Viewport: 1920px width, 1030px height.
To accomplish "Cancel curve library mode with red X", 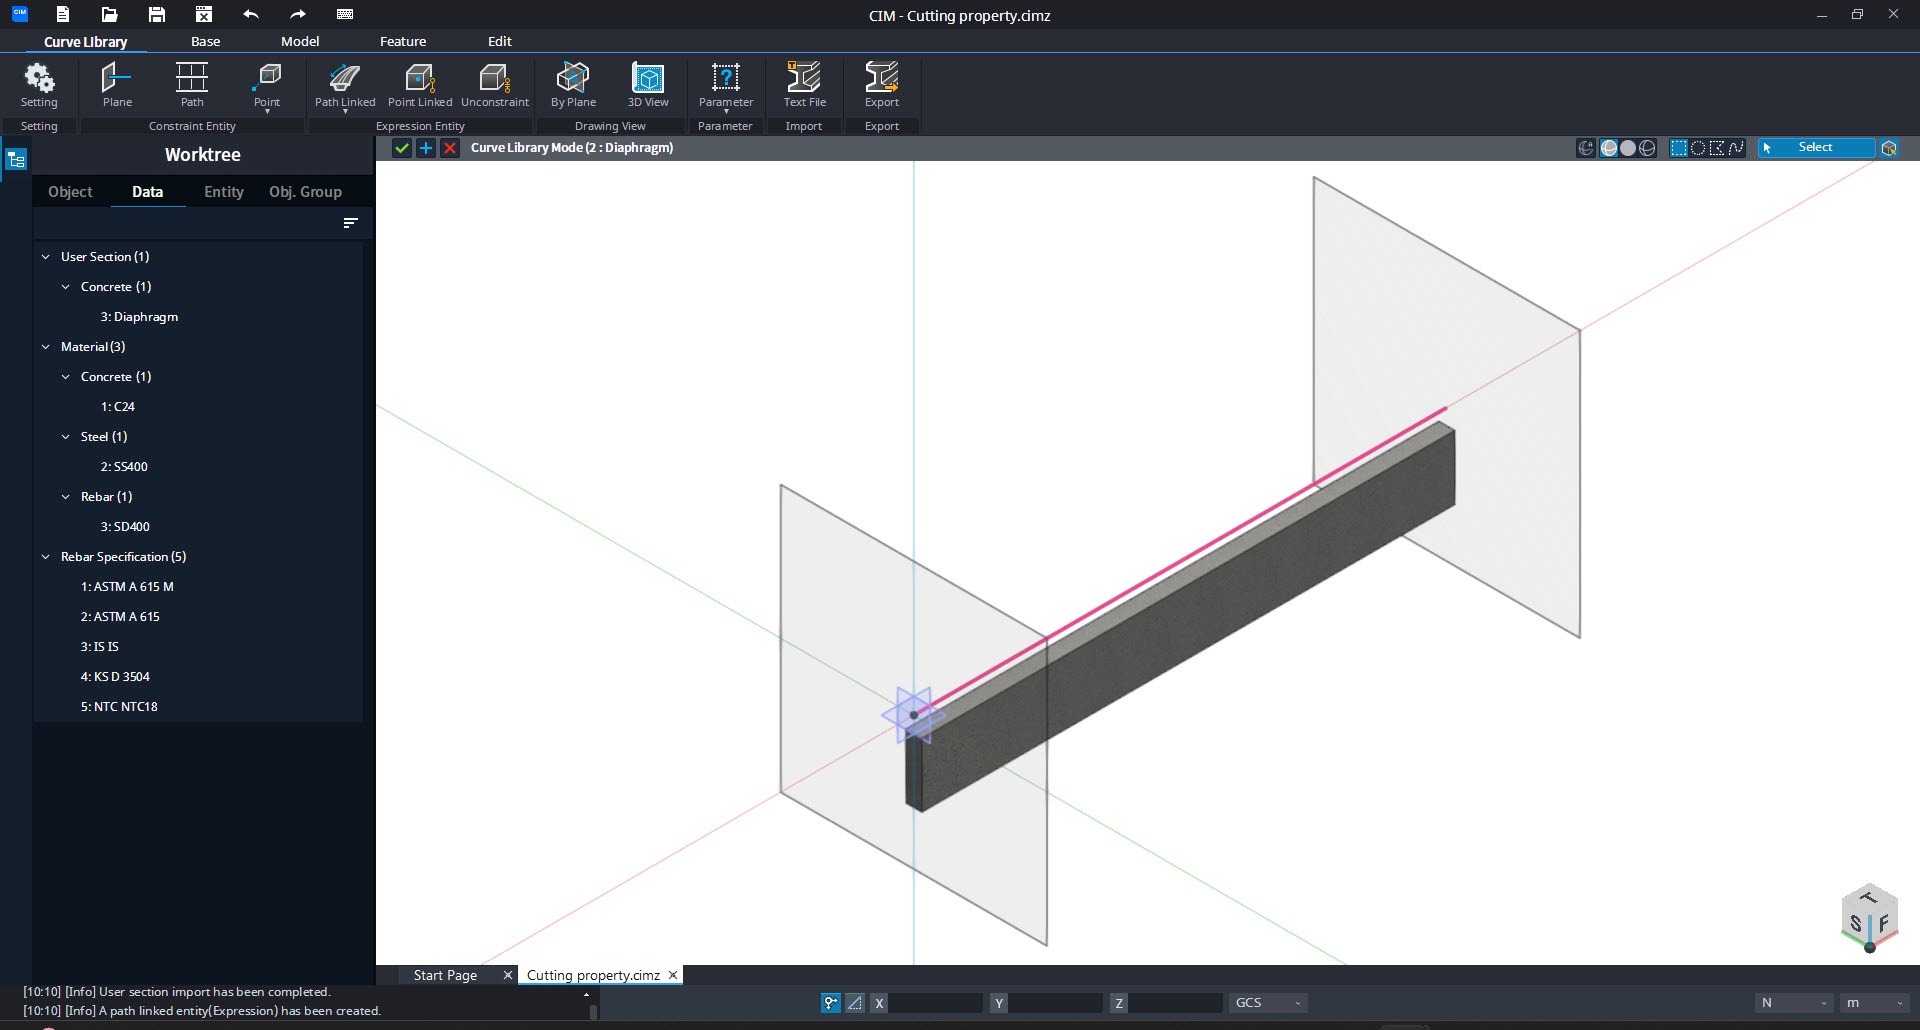I will pyautogui.click(x=450, y=148).
